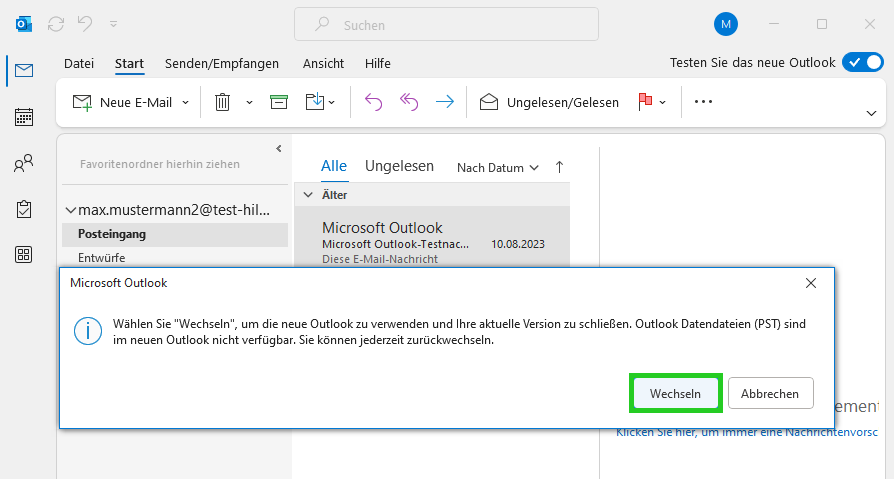This screenshot has width=894, height=479.
Task: Click the Suchen search field
Action: pyautogui.click(x=446, y=25)
